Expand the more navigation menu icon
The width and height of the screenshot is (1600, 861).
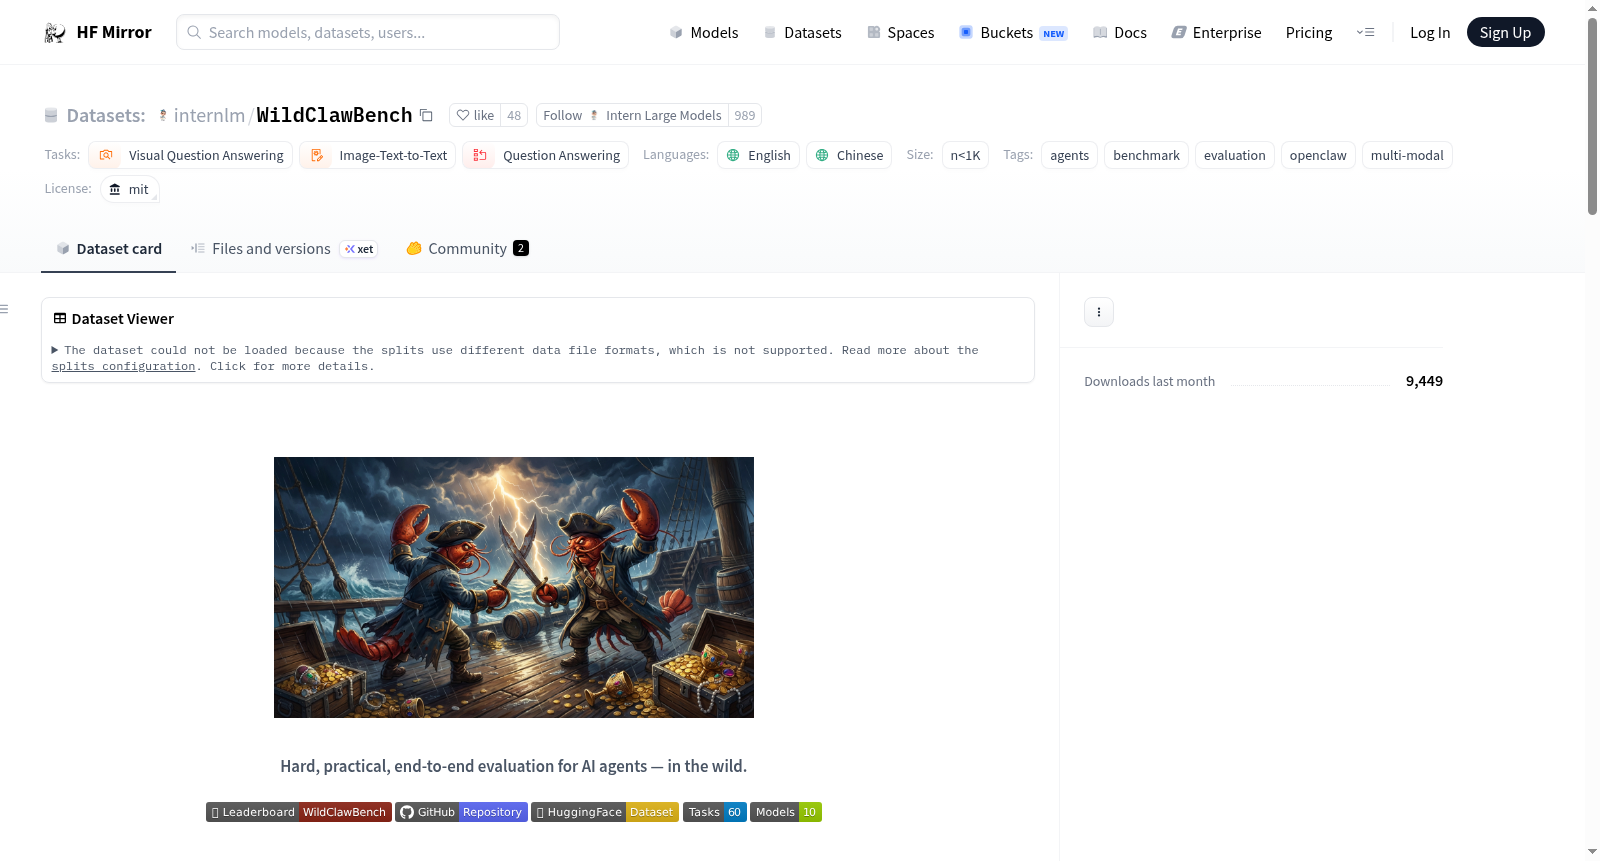point(1365,32)
